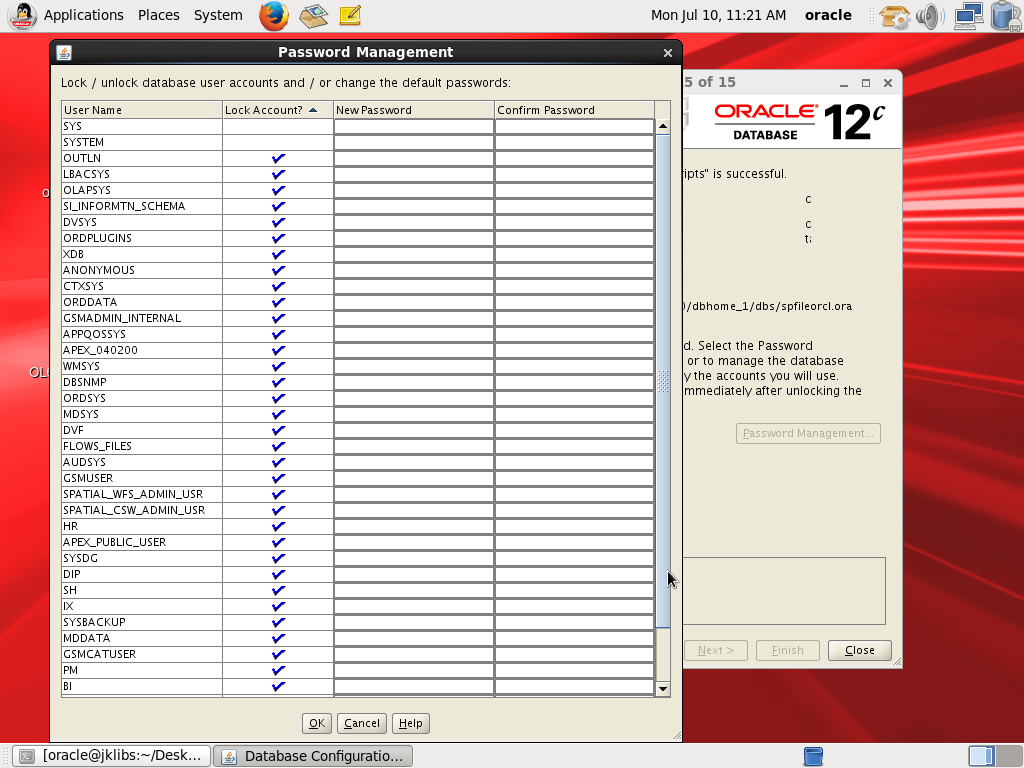This screenshot has height=768, width=1024.
Task: Click the scrollbar up arrow
Action: click(x=662, y=127)
